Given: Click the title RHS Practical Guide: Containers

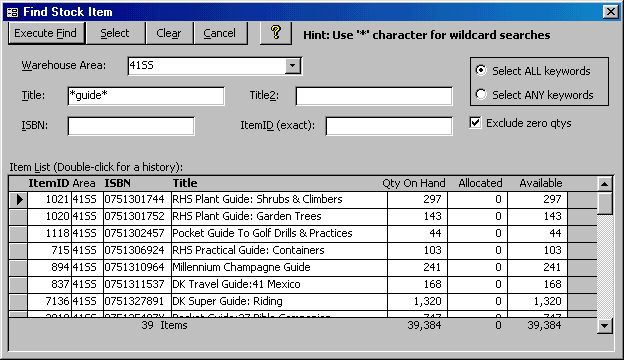Looking at the screenshot, I should pos(248,251).
